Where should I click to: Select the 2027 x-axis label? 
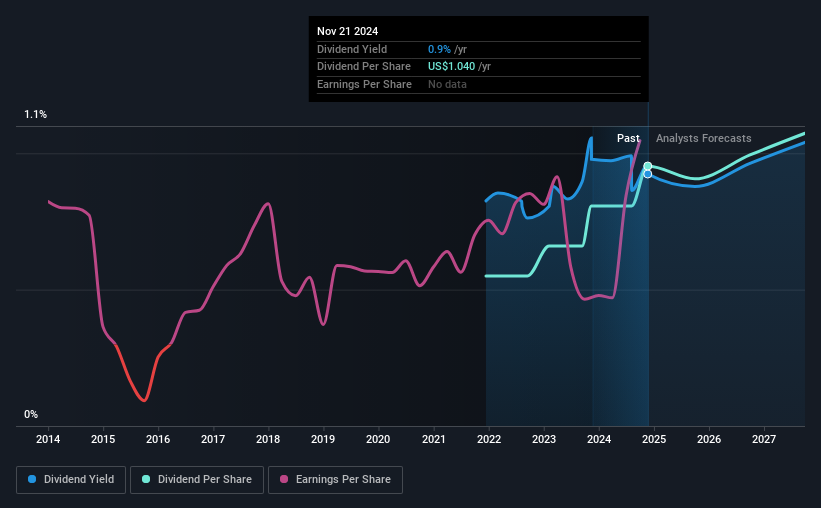tap(763, 439)
